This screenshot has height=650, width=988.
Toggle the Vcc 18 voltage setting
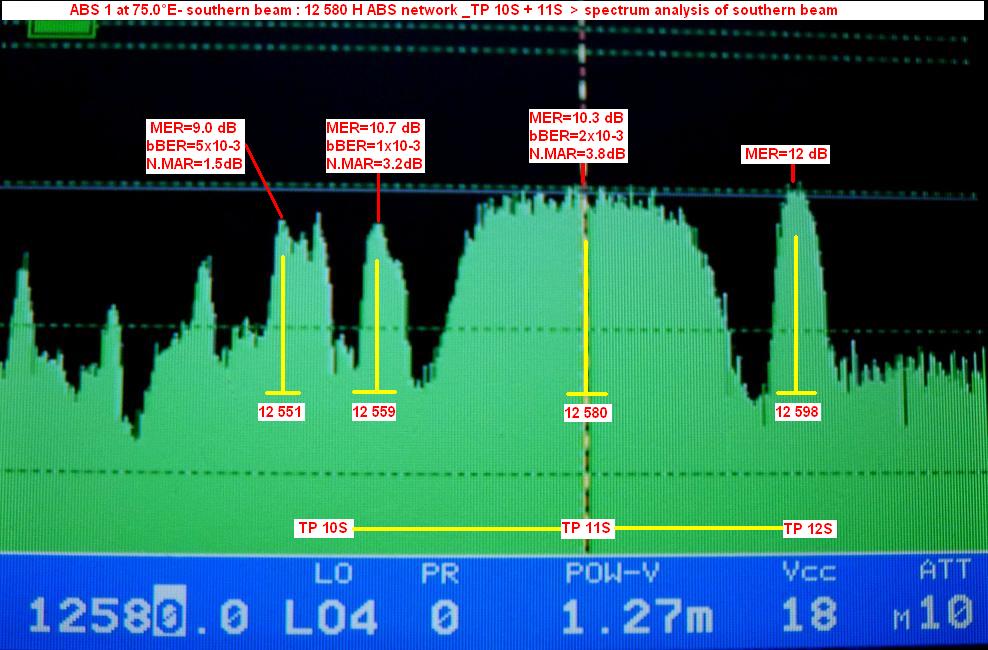[810, 616]
